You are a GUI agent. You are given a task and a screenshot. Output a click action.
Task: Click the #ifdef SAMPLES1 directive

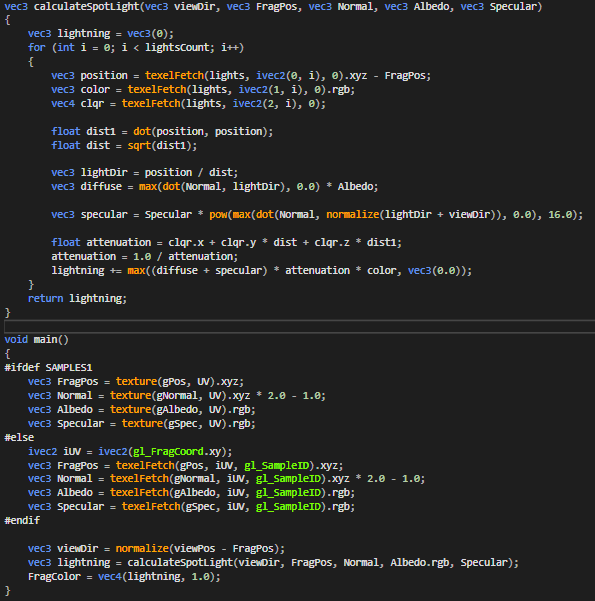click(48, 368)
